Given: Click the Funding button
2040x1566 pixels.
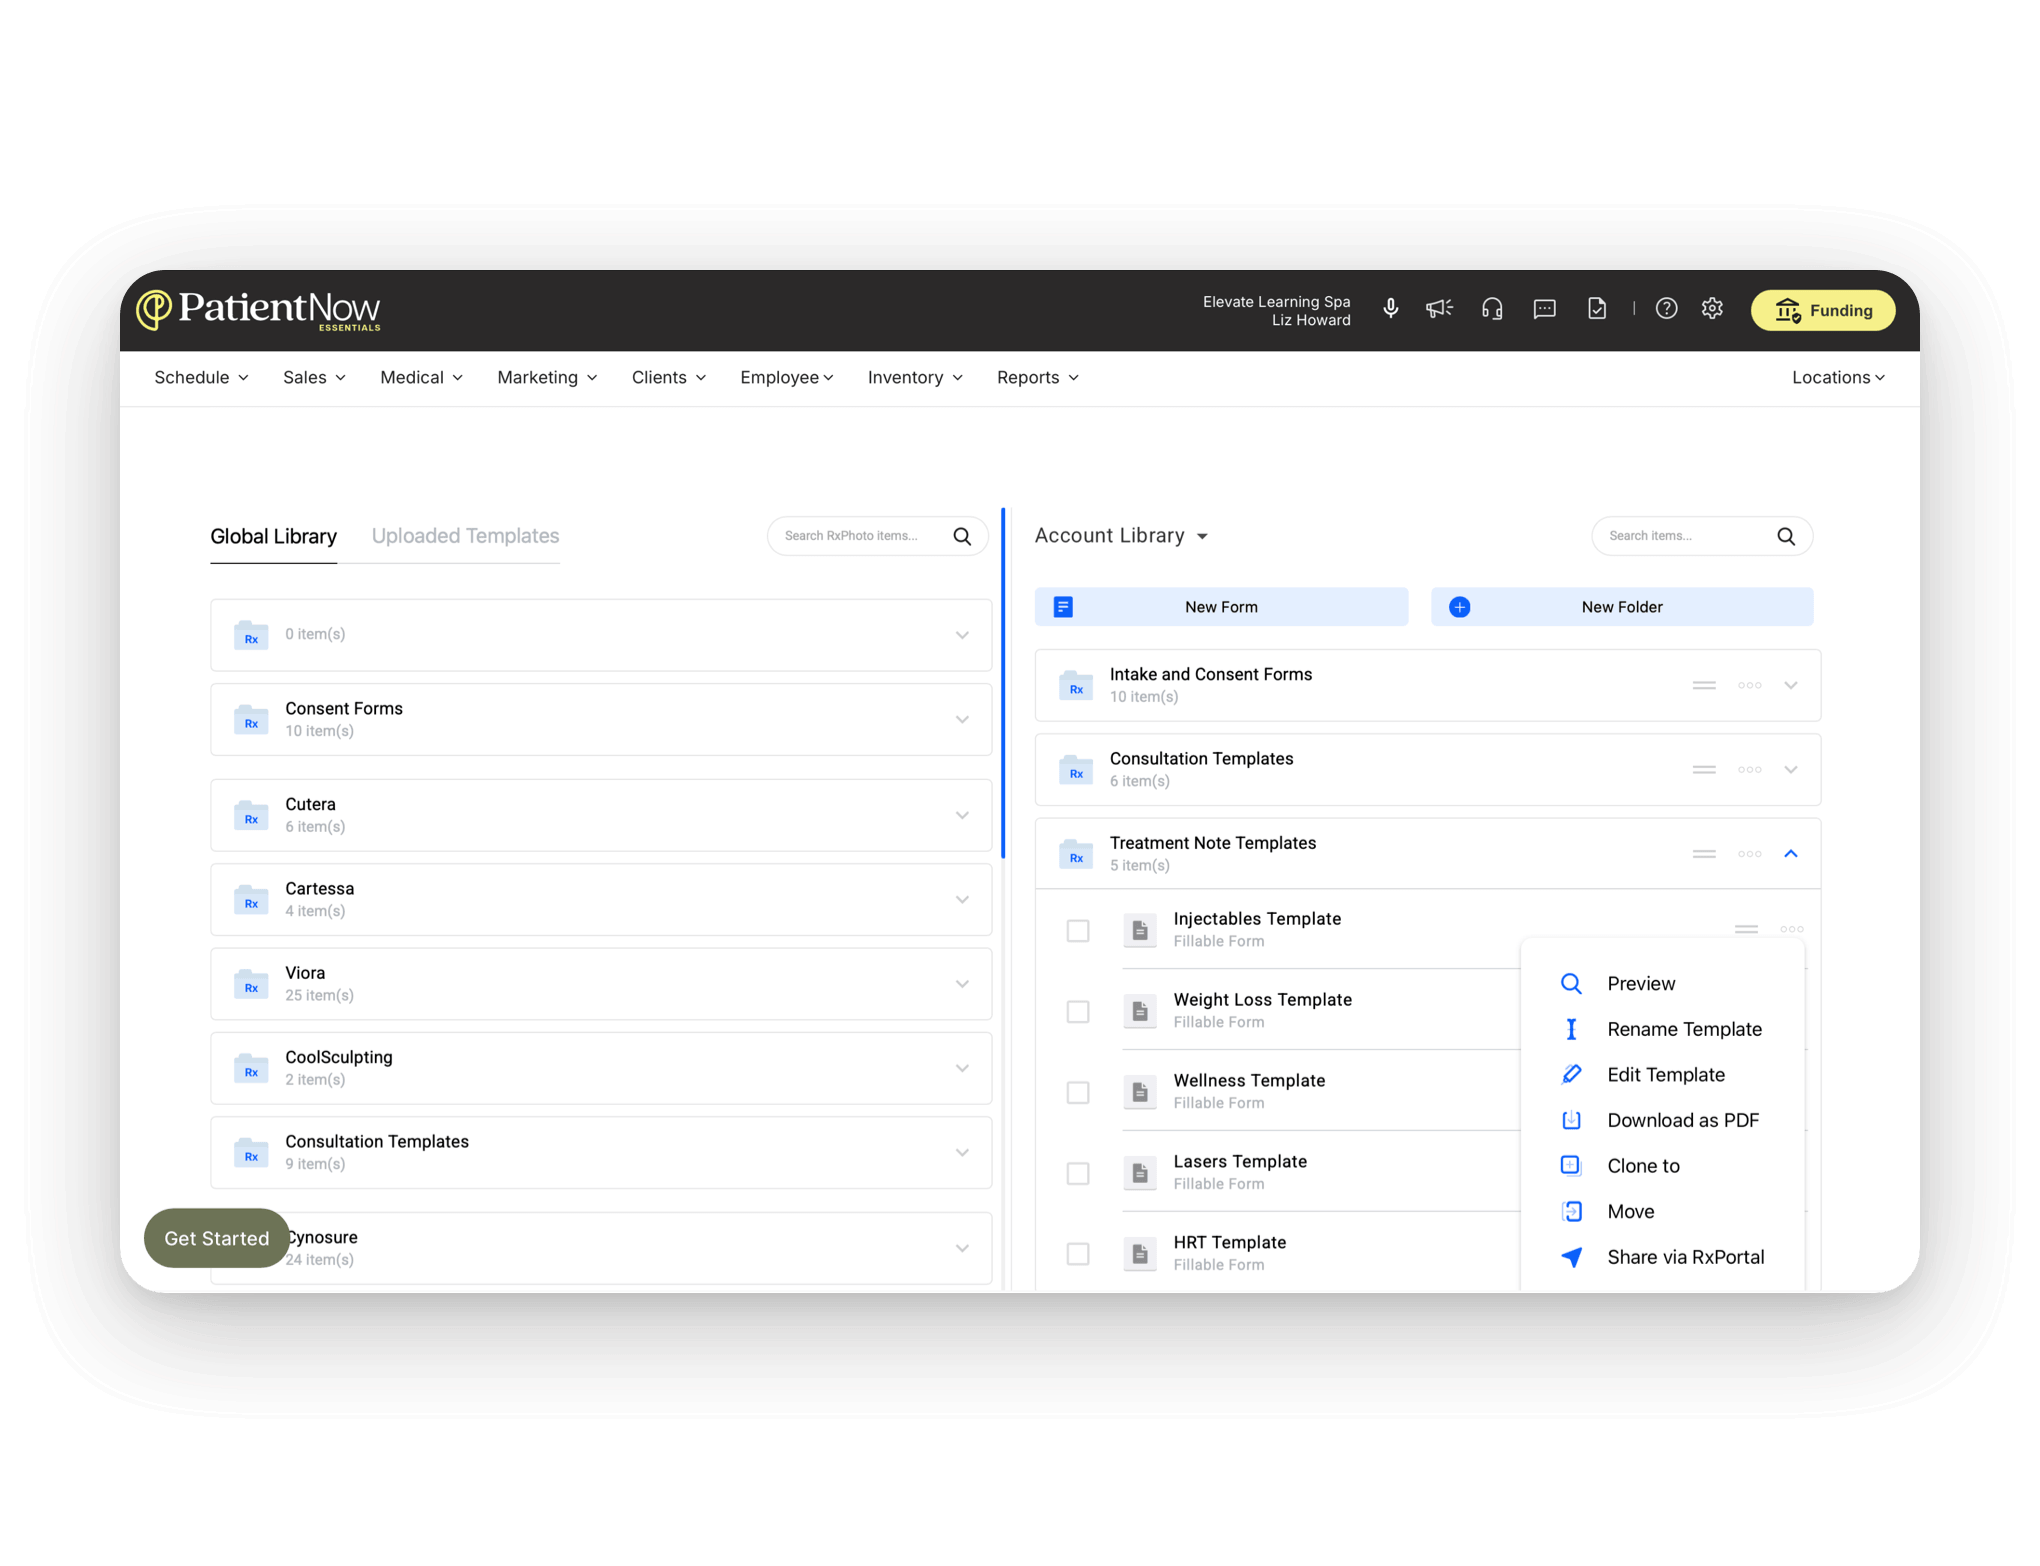Looking at the screenshot, I should tap(1823, 310).
